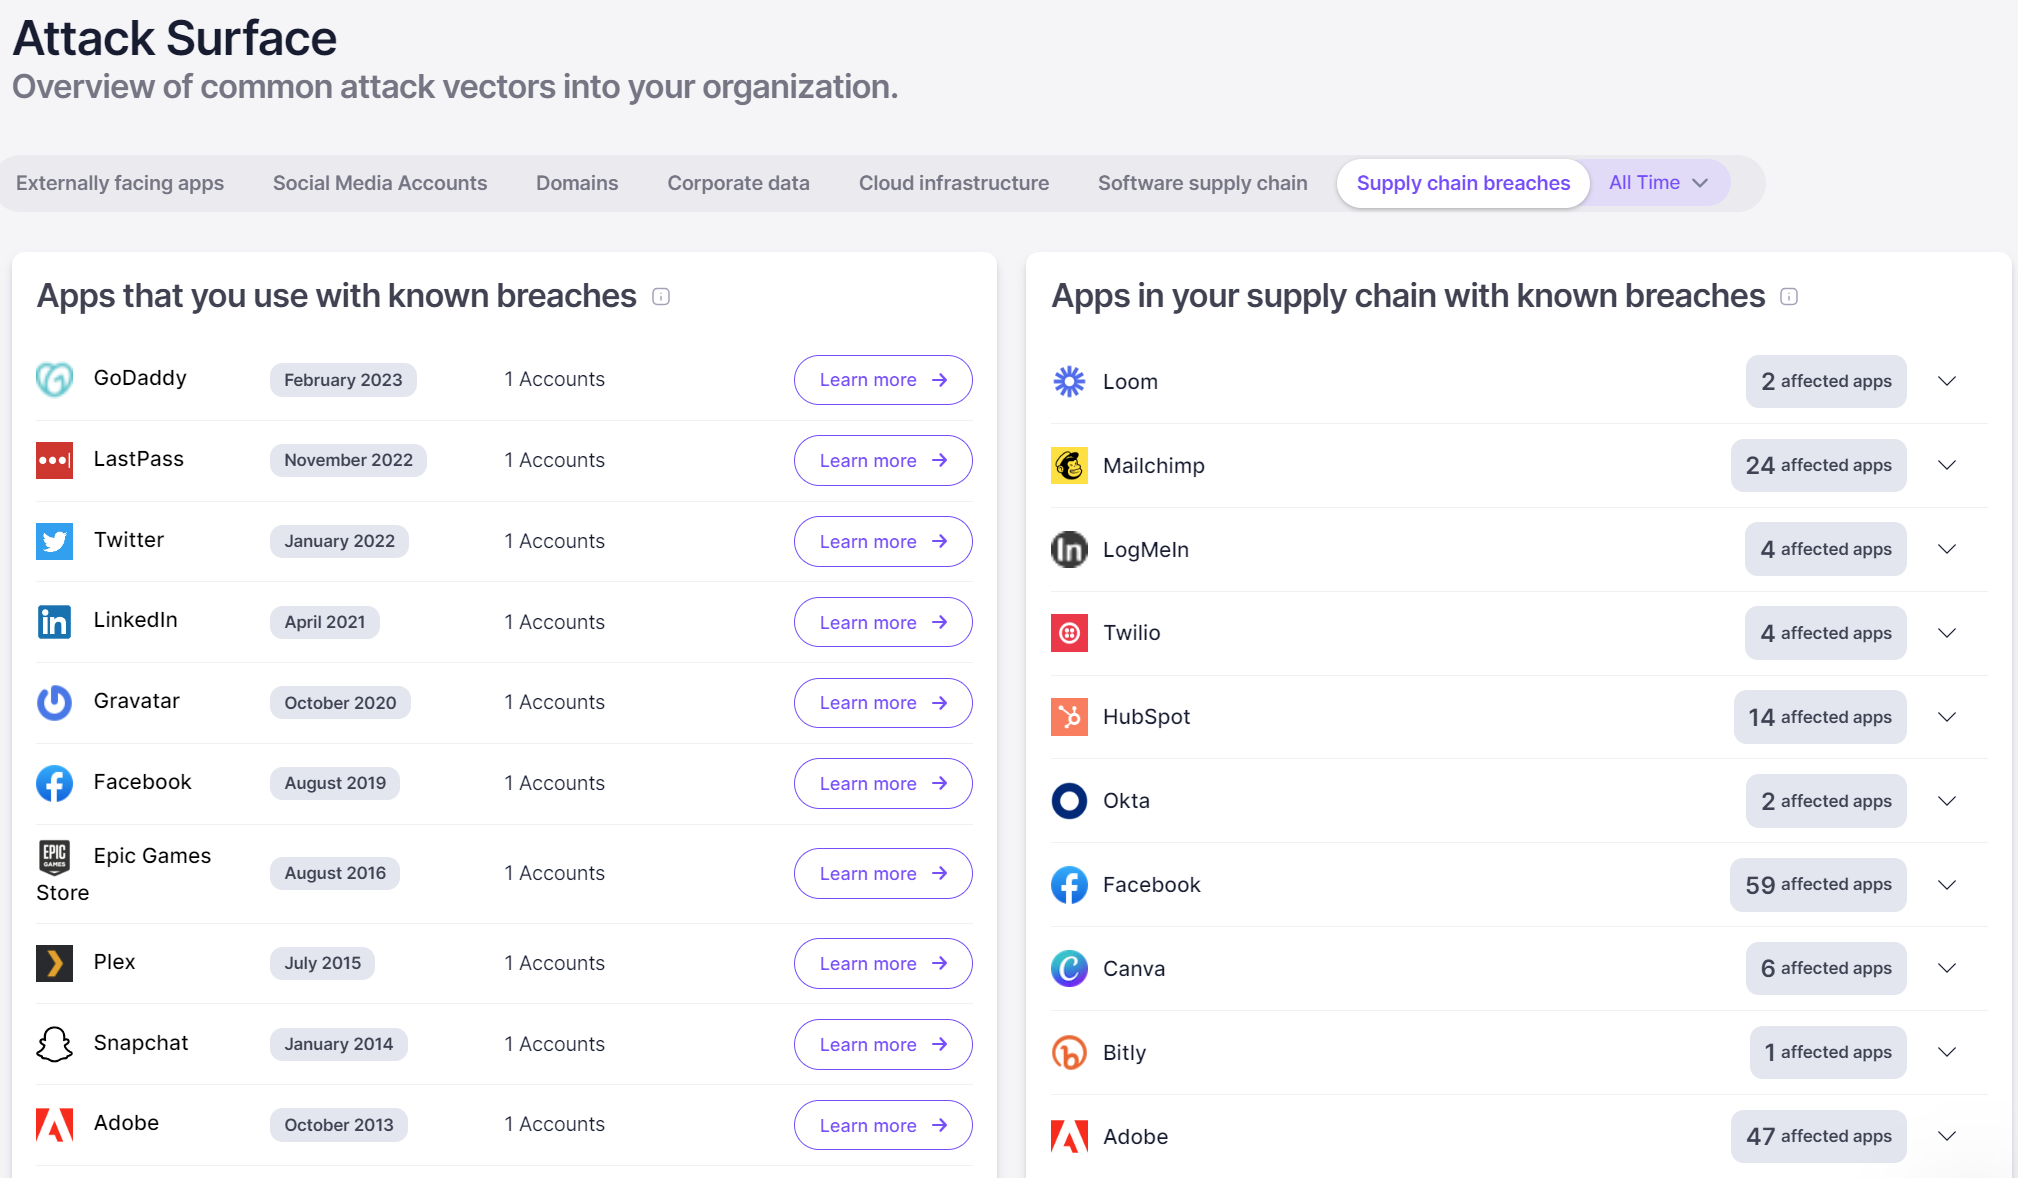The height and width of the screenshot is (1178, 2018).
Task: Click info icon beside Apps that you use heading
Action: pyautogui.click(x=661, y=297)
